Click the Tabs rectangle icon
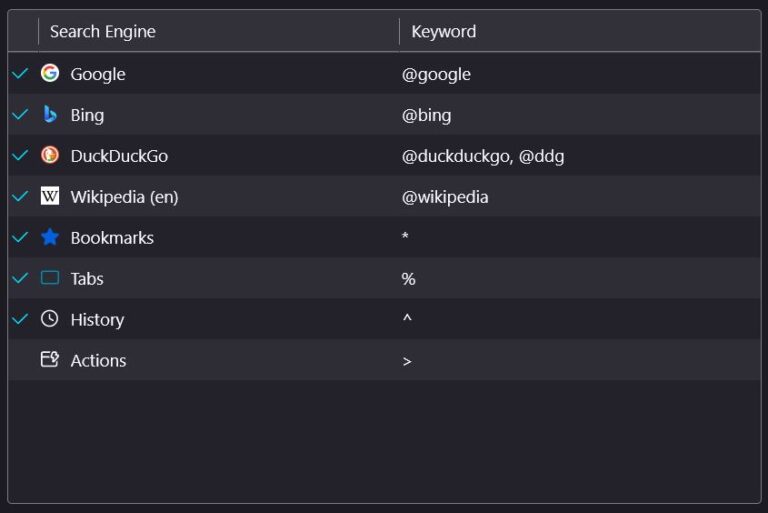Screen dimensions: 768x513 click(x=50, y=279)
